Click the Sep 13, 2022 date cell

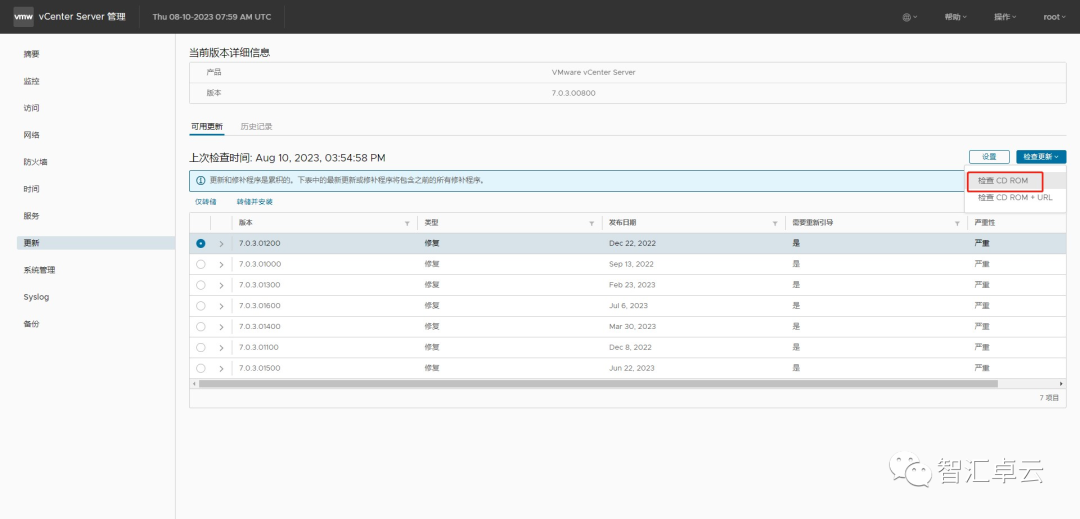click(631, 264)
